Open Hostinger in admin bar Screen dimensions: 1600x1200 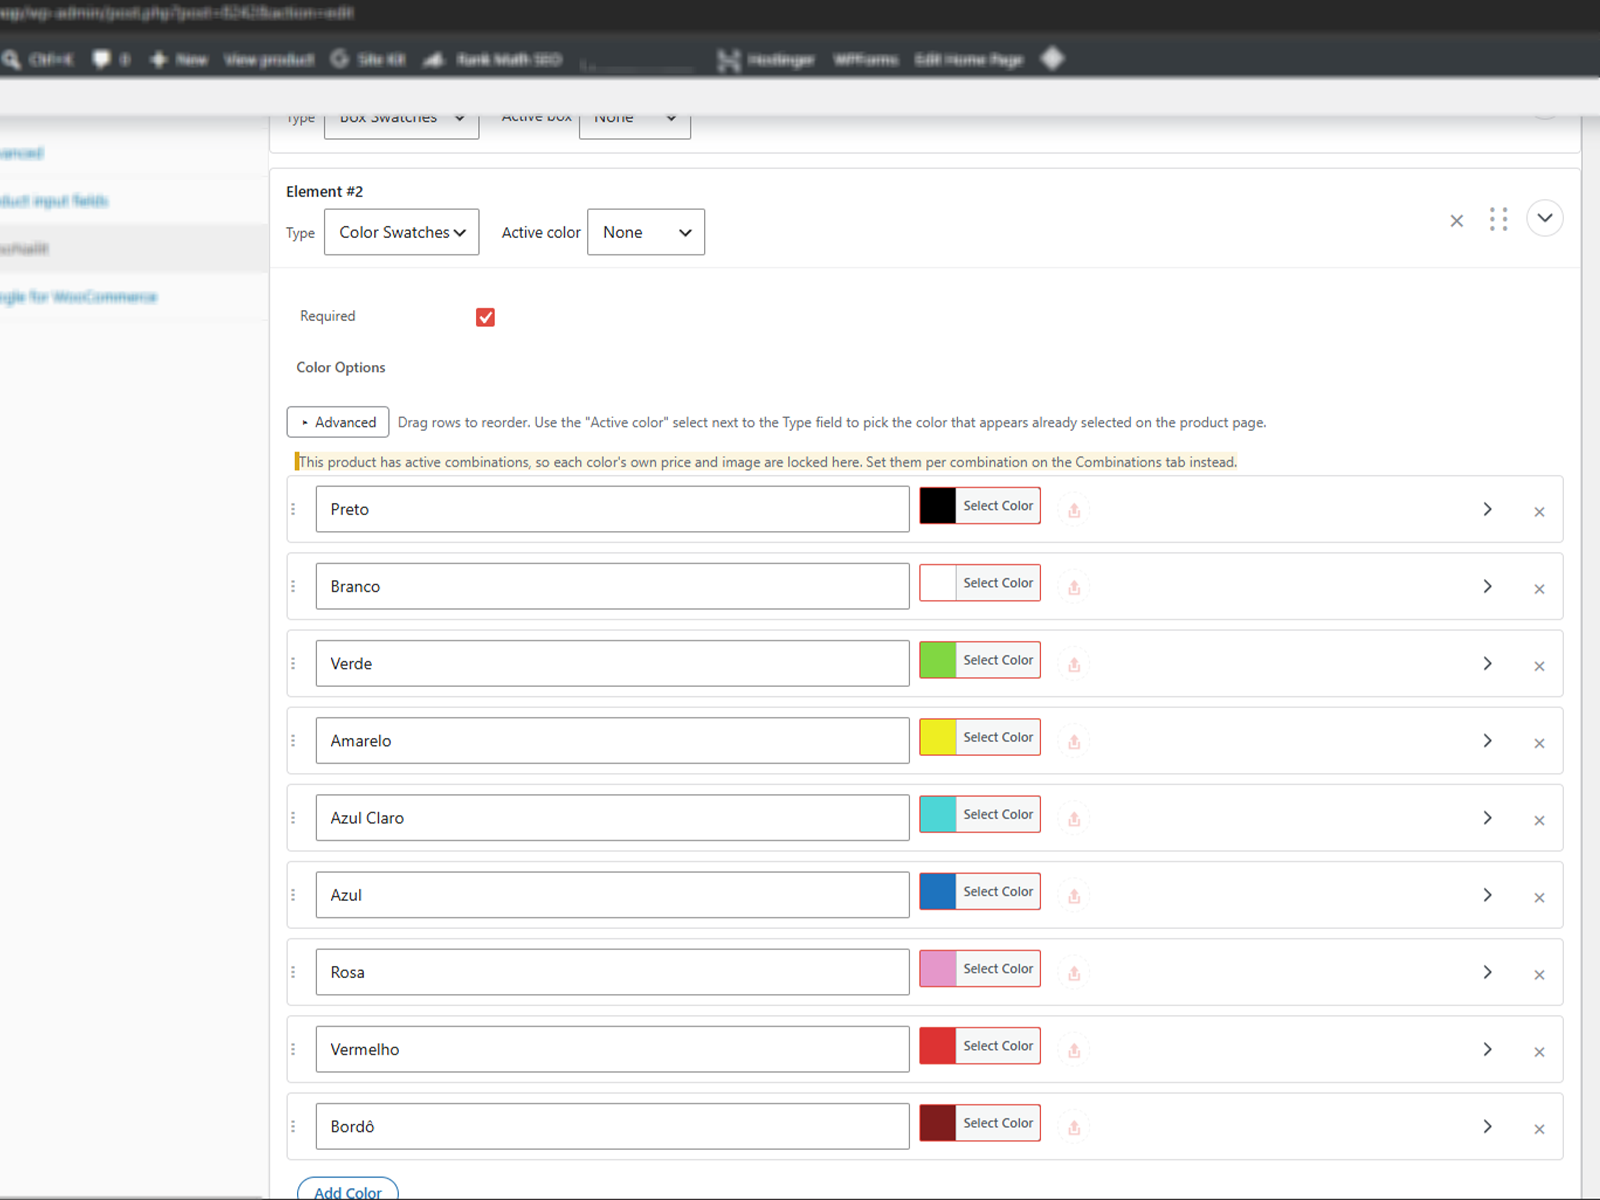766,60
